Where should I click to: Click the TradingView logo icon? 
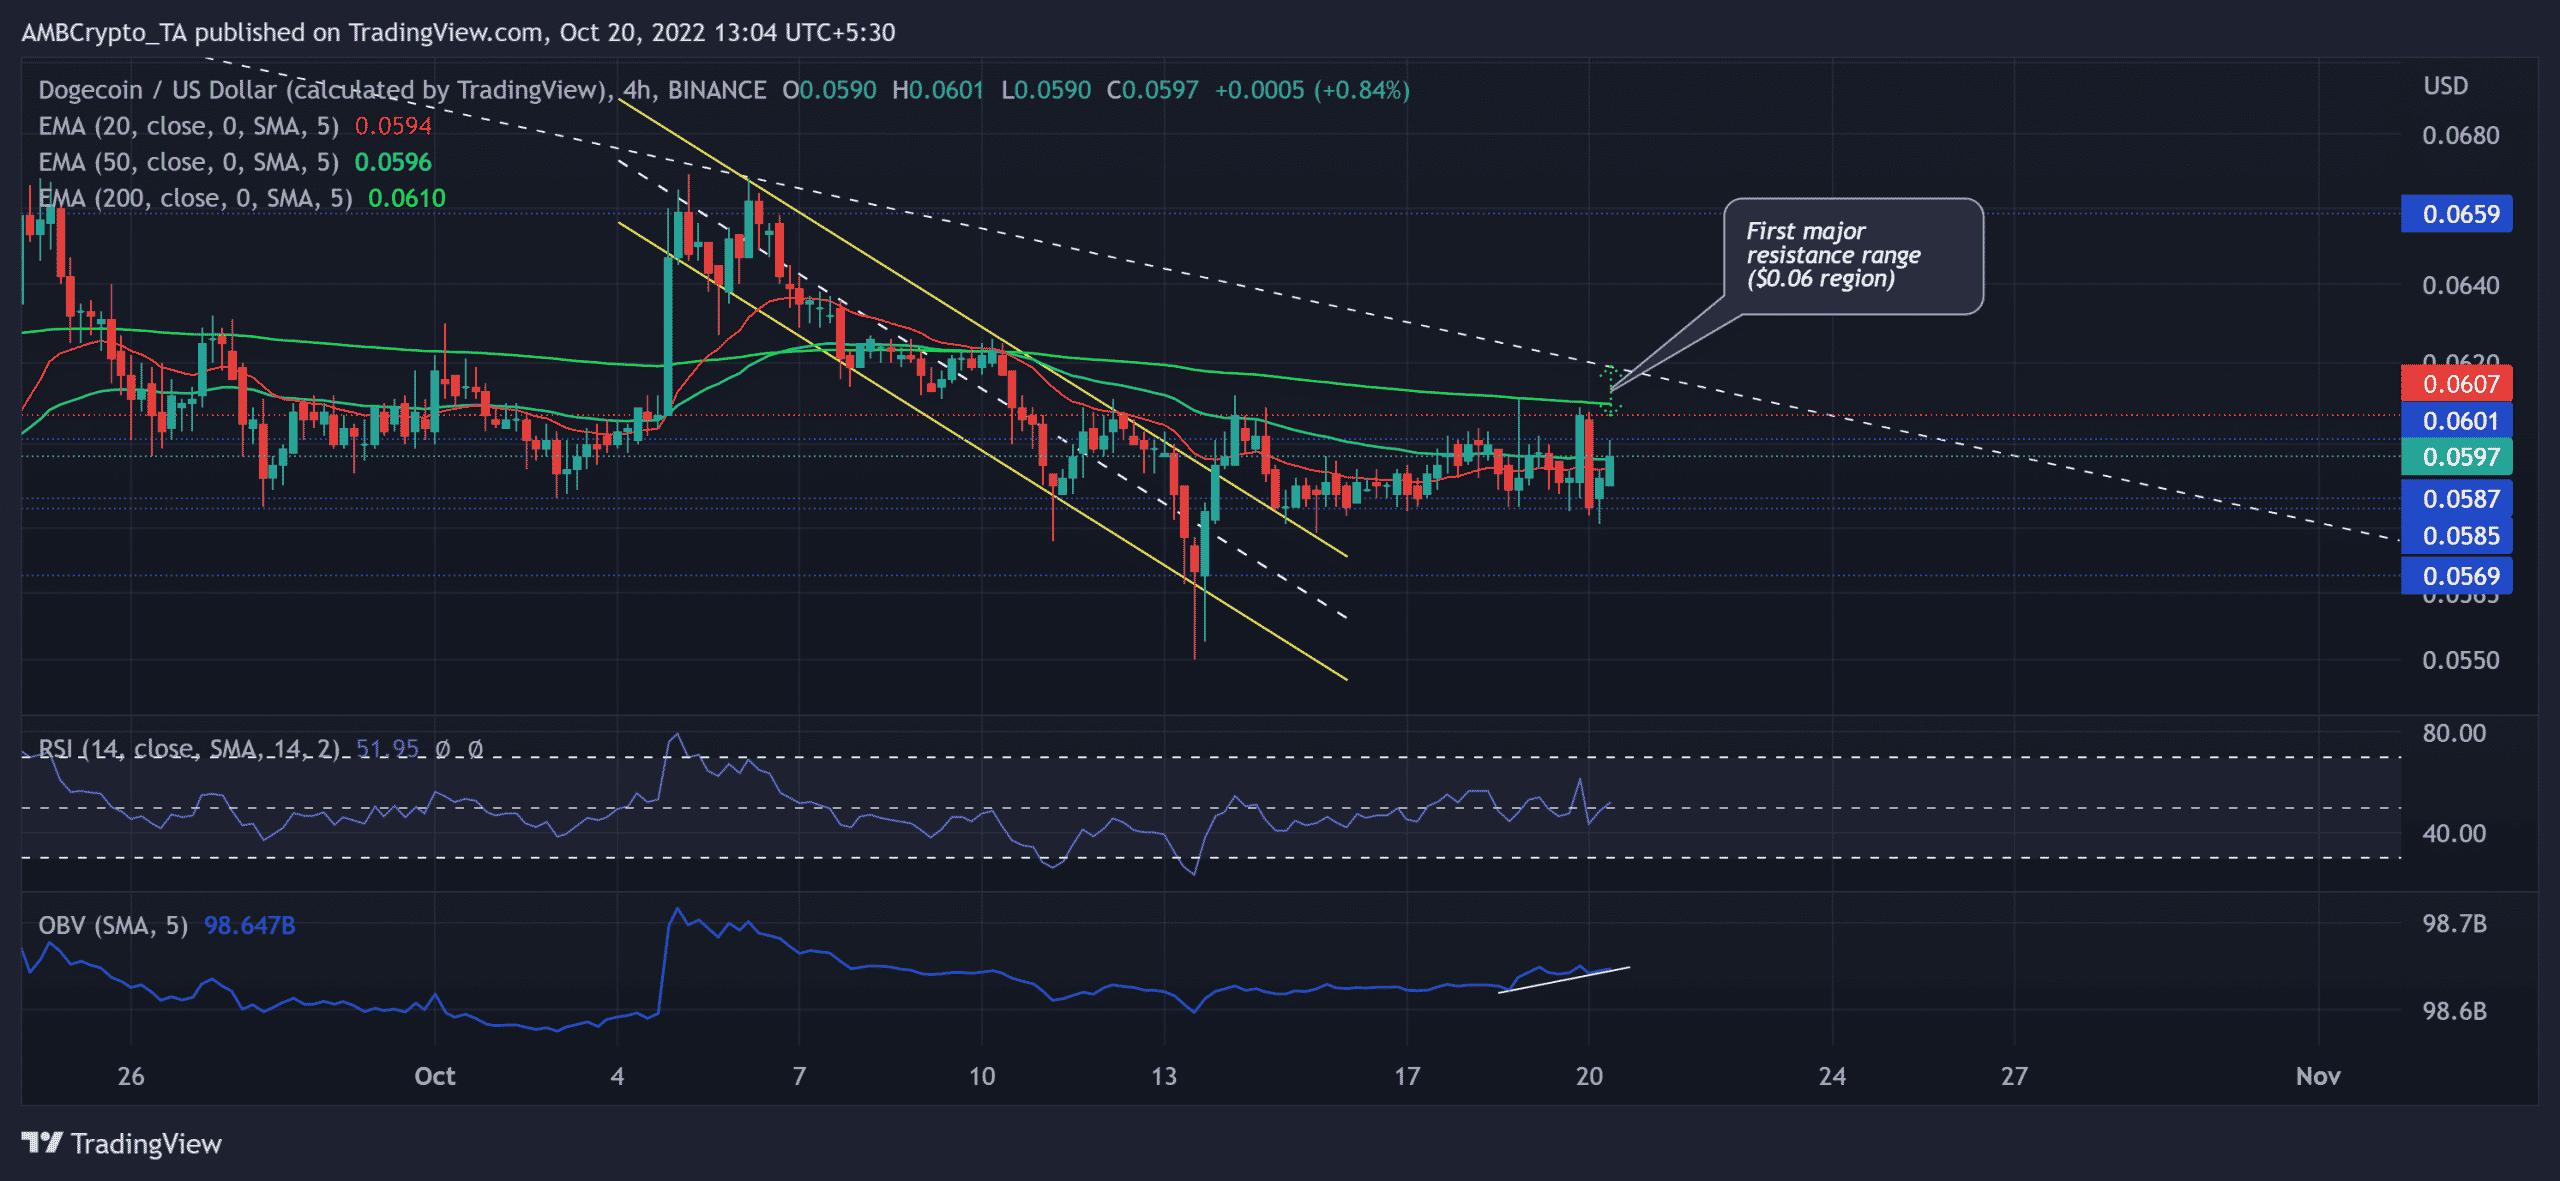42,1142
